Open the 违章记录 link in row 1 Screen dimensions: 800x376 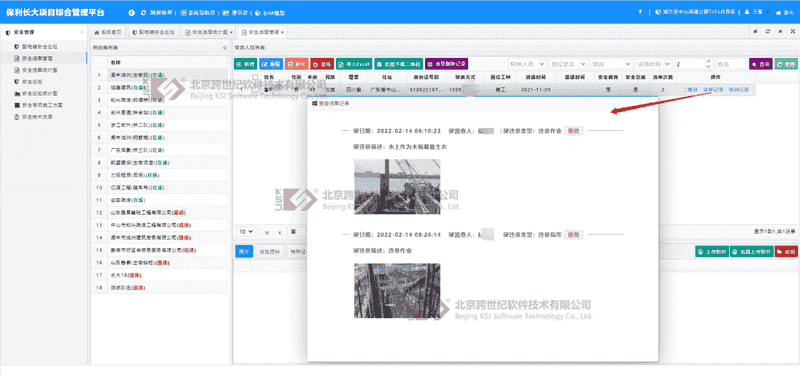[x=712, y=89]
